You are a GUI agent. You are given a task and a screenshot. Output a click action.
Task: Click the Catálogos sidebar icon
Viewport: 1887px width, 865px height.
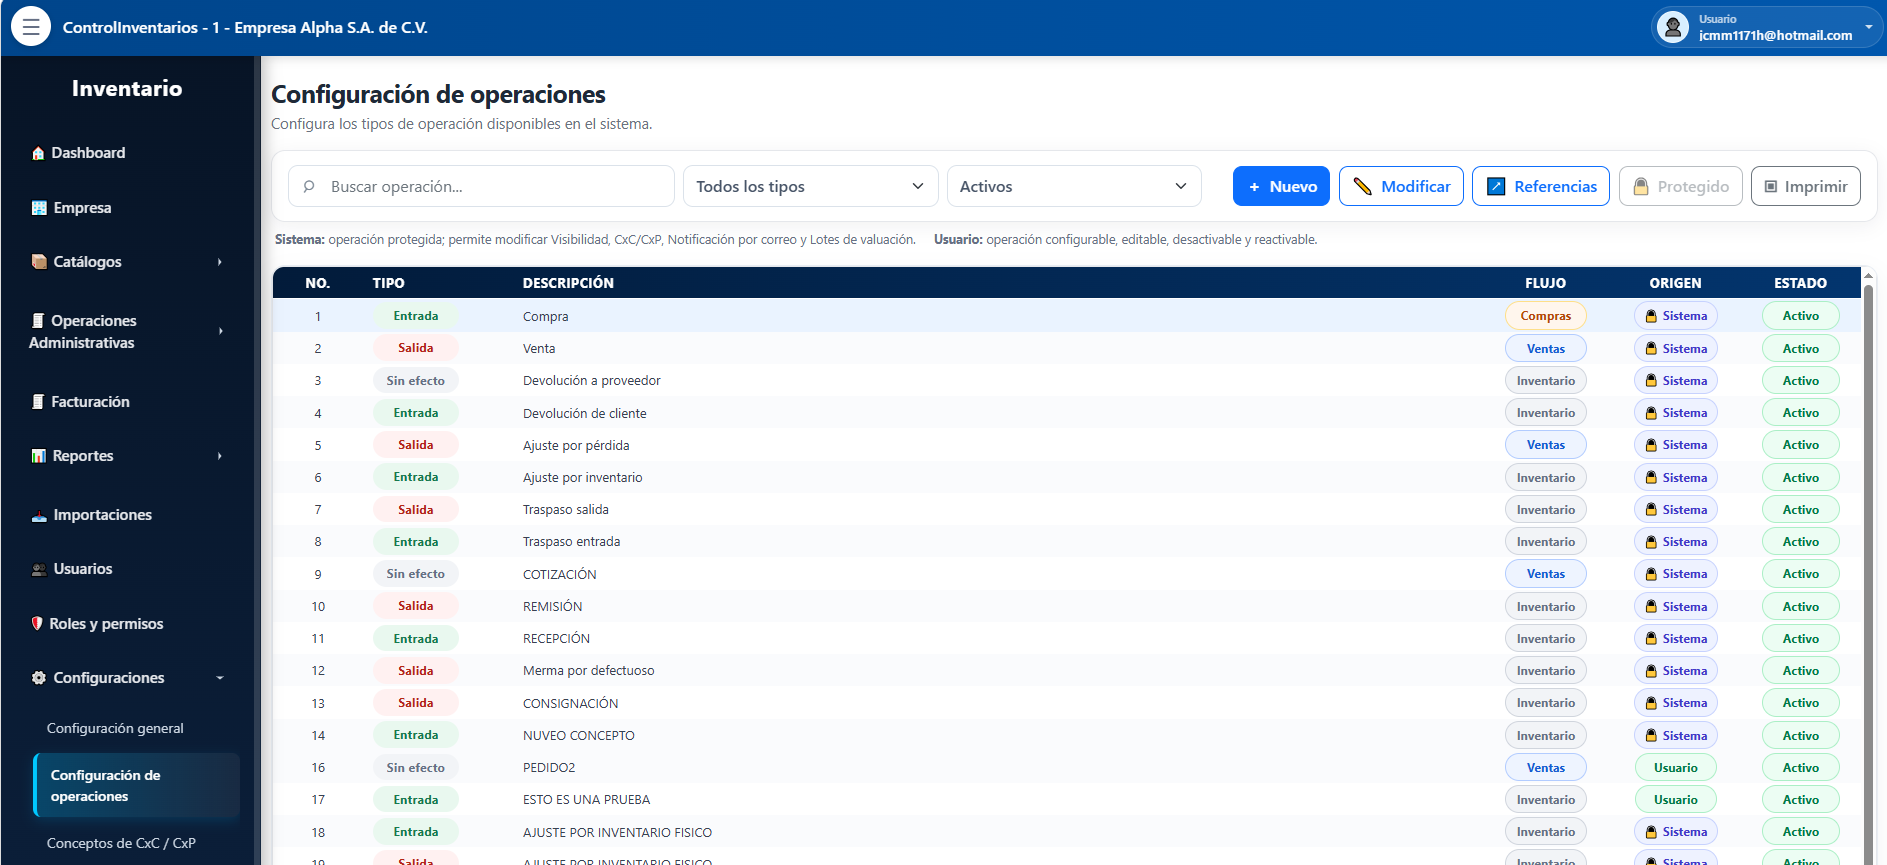(x=39, y=262)
